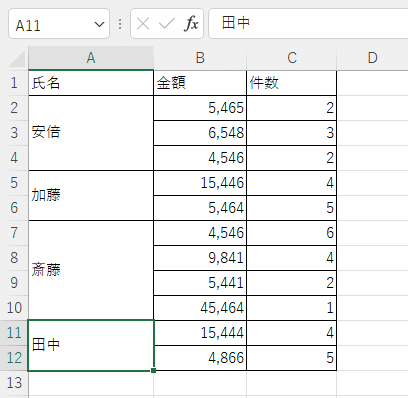This screenshot has width=408, height=398.
Task: Click amount cell 6,548
Action: [200, 133]
